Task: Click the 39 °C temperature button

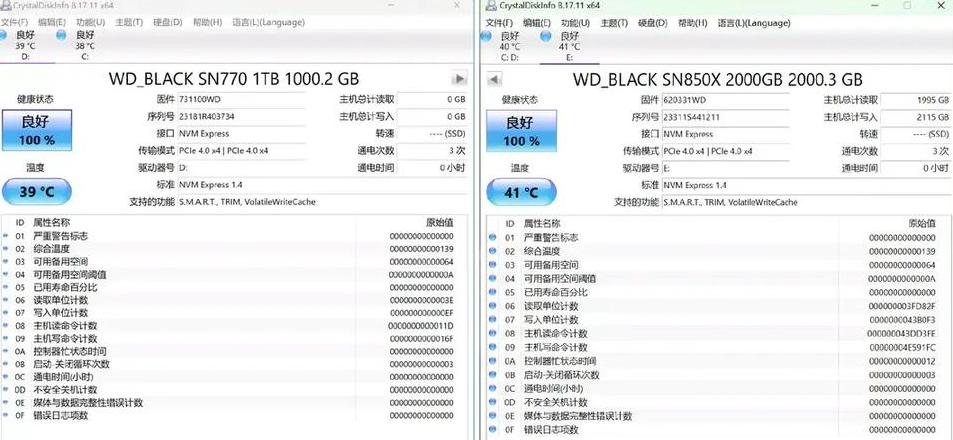Action: pyautogui.click(x=37, y=192)
